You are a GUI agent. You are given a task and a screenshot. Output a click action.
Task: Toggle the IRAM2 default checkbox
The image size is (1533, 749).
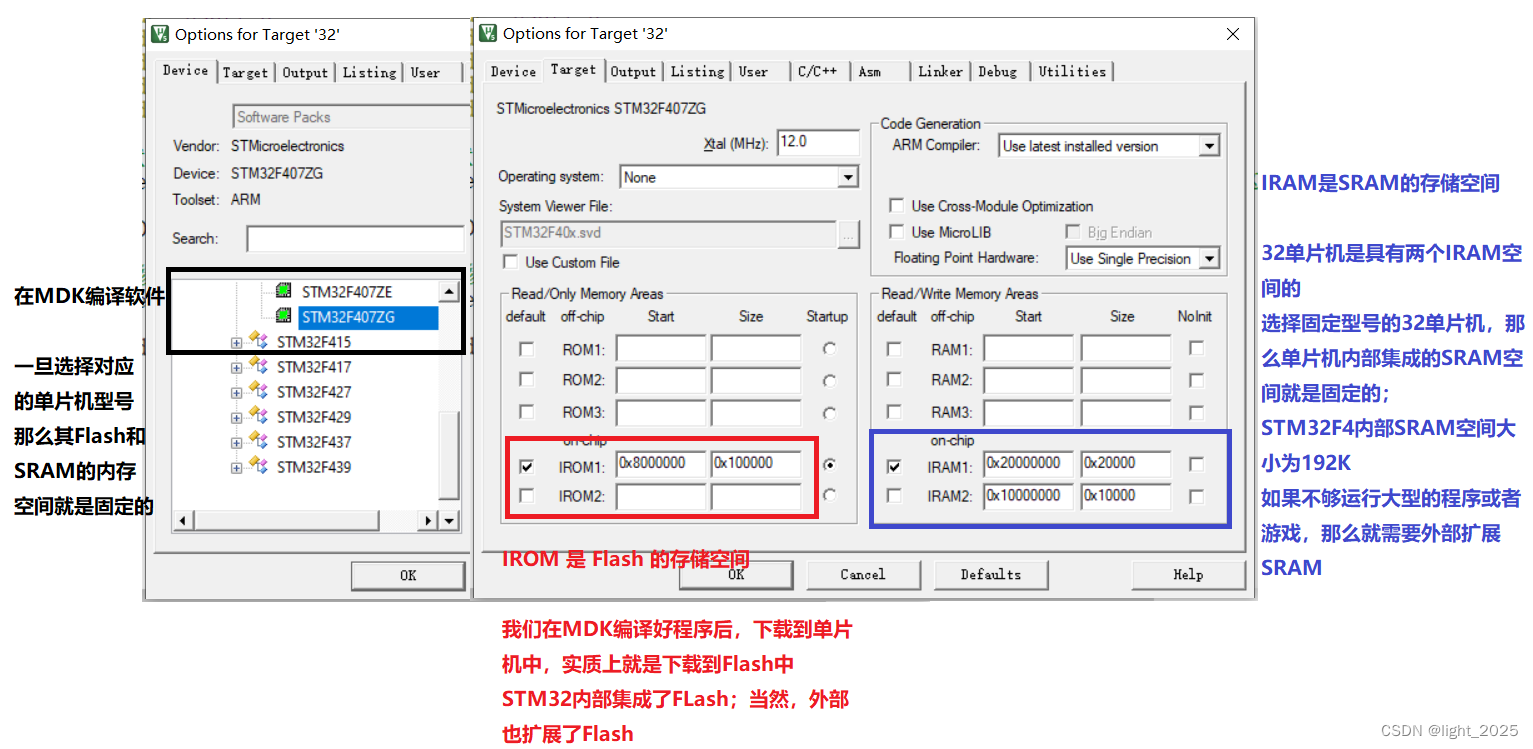[894, 495]
